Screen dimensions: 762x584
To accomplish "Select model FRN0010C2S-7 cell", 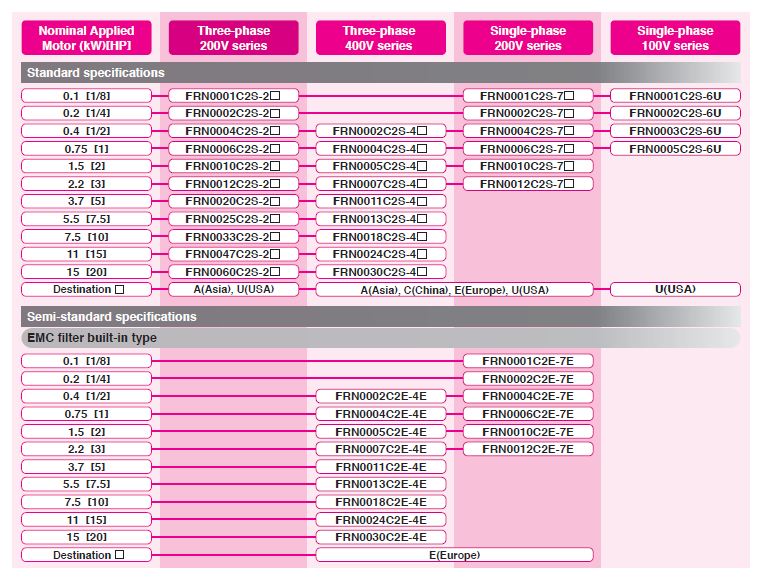I will pyautogui.click(x=528, y=166).
